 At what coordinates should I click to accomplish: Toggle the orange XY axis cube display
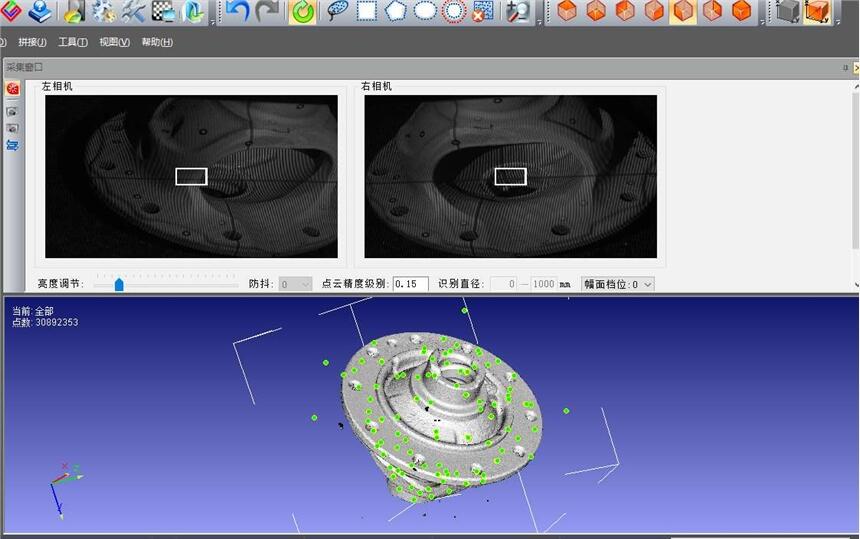click(817, 12)
